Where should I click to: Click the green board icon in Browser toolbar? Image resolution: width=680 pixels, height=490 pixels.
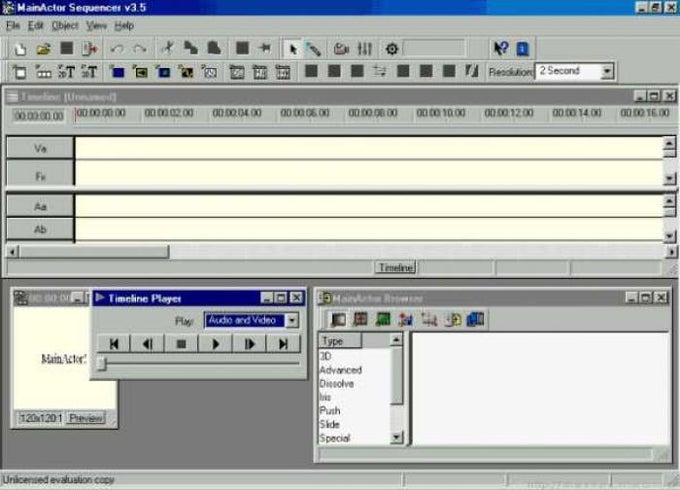click(x=383, y=320)
